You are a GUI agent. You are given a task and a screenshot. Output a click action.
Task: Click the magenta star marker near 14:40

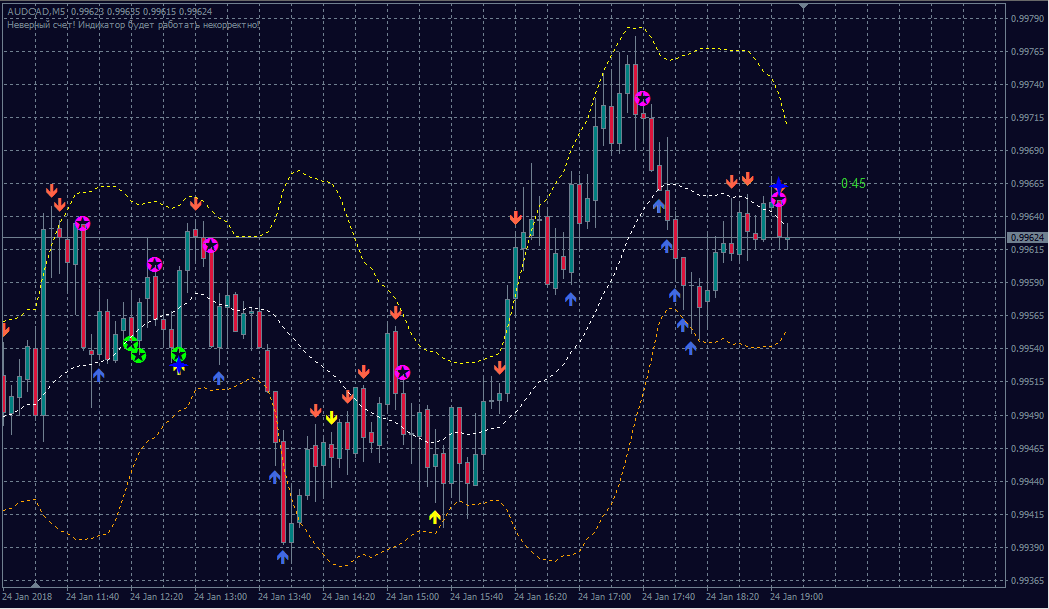pyautogui.click(x=402, y=372)
